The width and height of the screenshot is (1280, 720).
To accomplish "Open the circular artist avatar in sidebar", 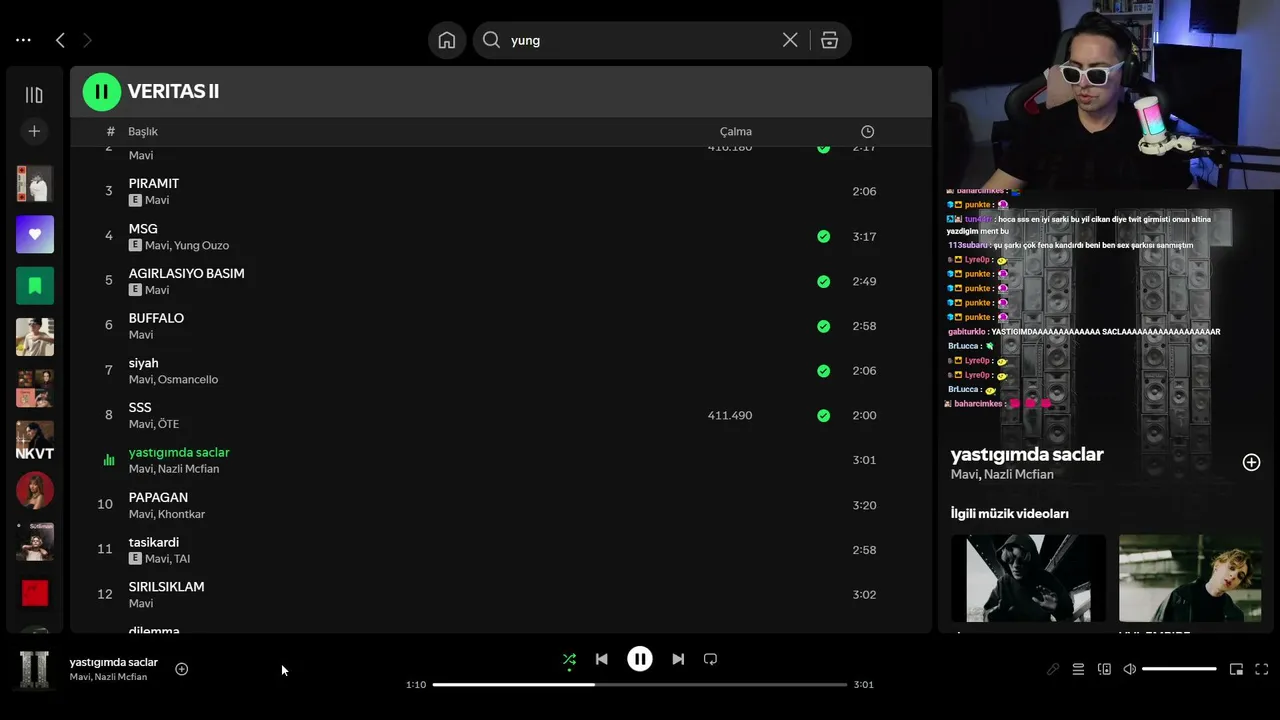I will (x=35, y=491).
